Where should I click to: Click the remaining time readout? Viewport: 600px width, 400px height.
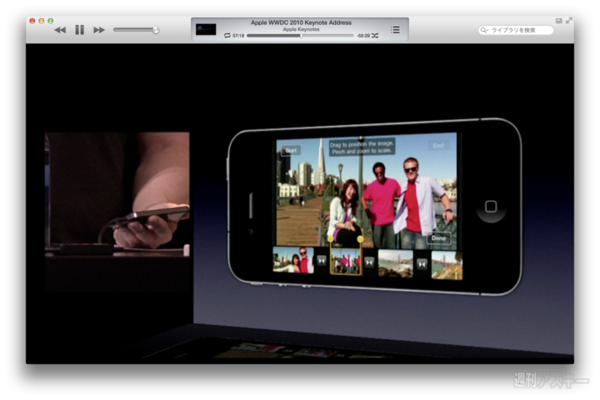(x=363, y=36)
